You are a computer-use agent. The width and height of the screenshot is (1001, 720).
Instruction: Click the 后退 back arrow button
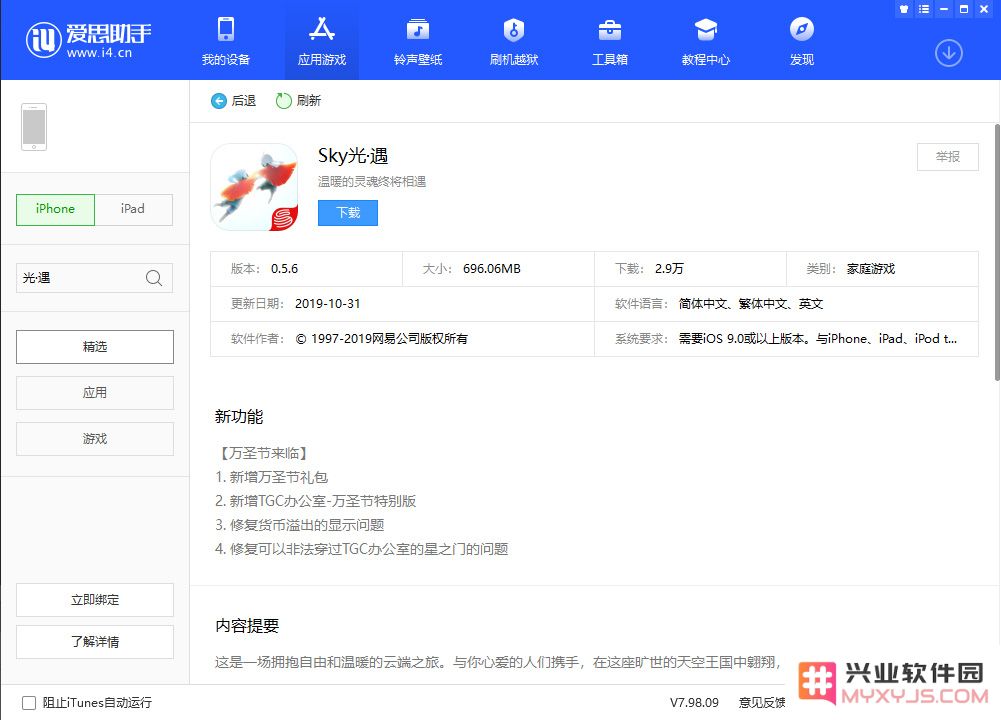click(234, 101)
